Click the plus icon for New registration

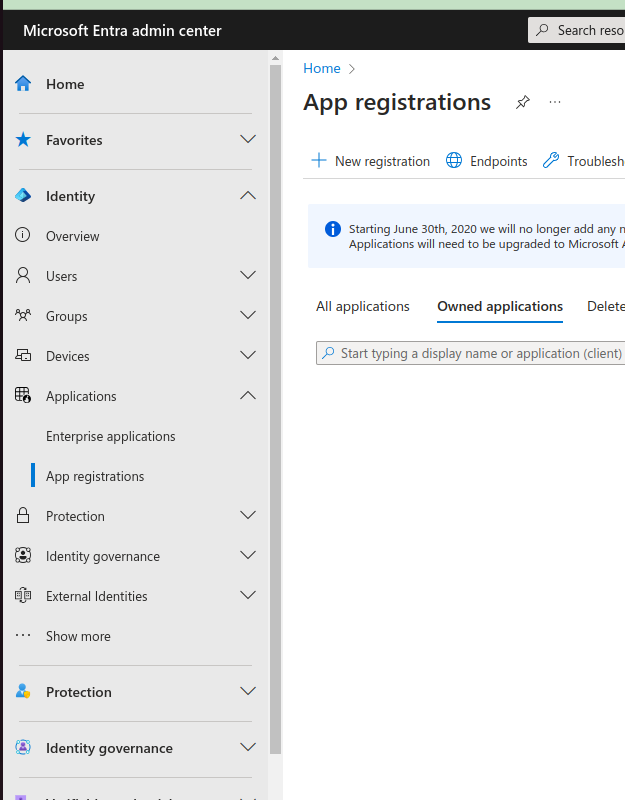click(x=319, y=160)
